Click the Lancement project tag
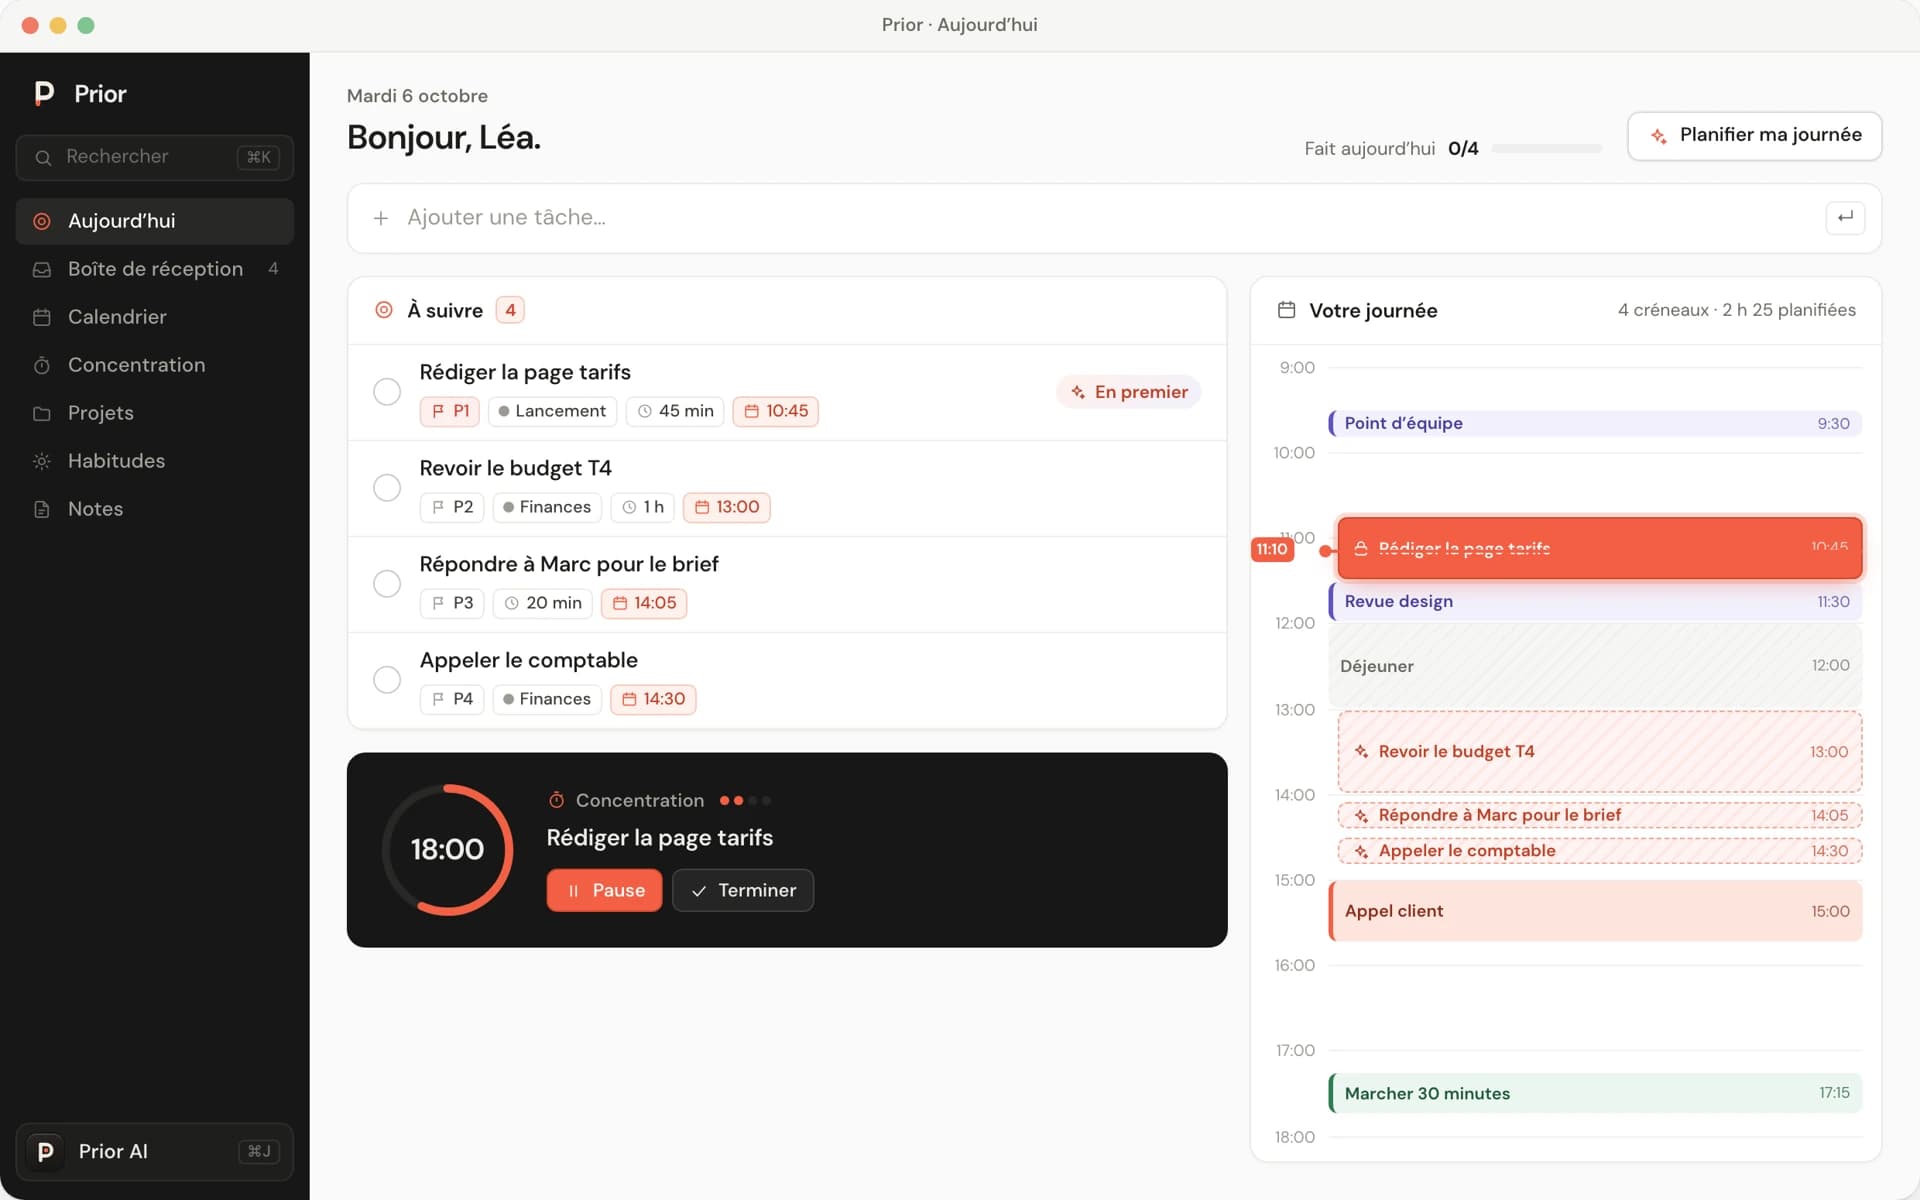This screenshot has width=1920, height=1200. pos(552,411)
